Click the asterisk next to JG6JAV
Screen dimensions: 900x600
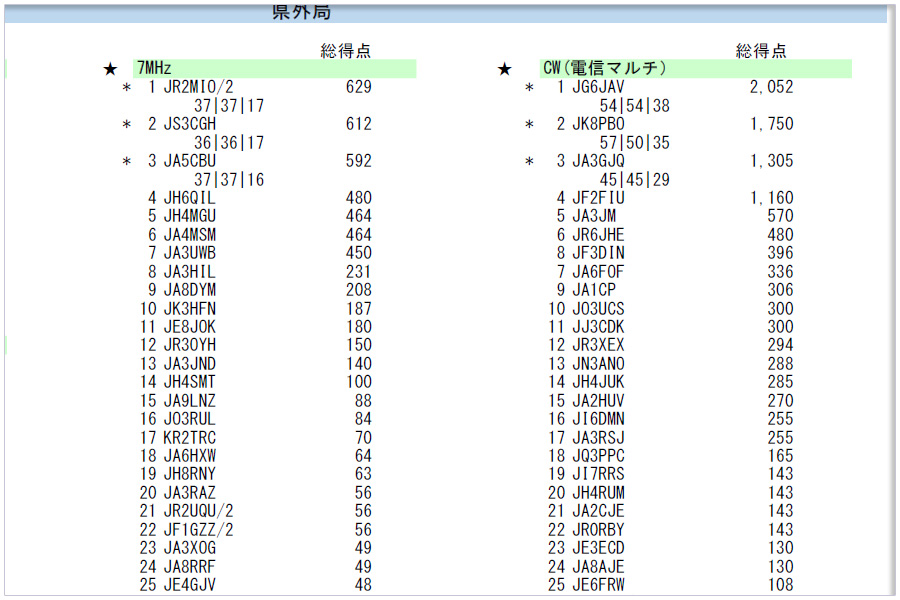pyautogui.click(x=530, y=88)
